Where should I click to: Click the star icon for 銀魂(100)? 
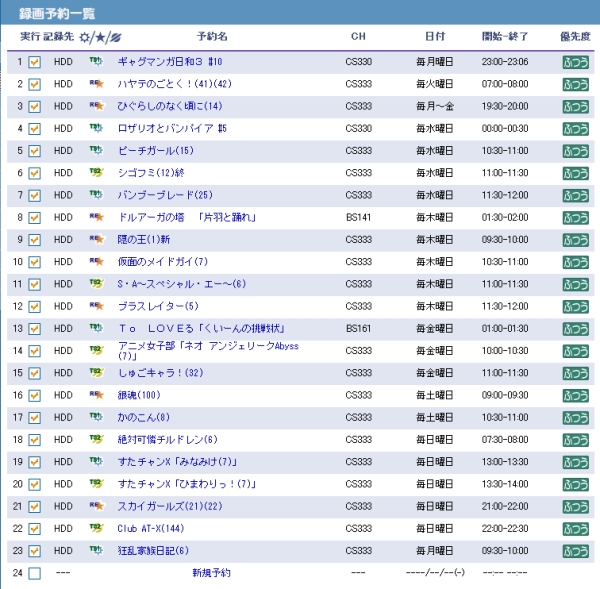[96, 395]
